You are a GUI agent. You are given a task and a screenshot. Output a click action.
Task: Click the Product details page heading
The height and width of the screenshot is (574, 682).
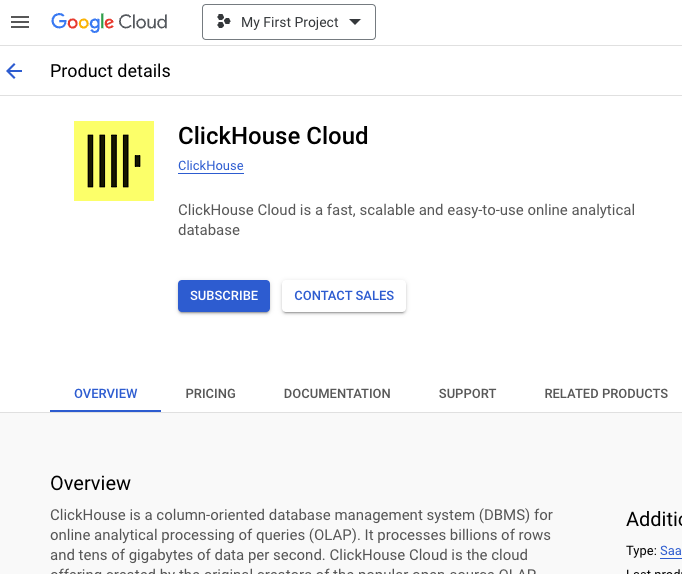(x=110, y=71)
